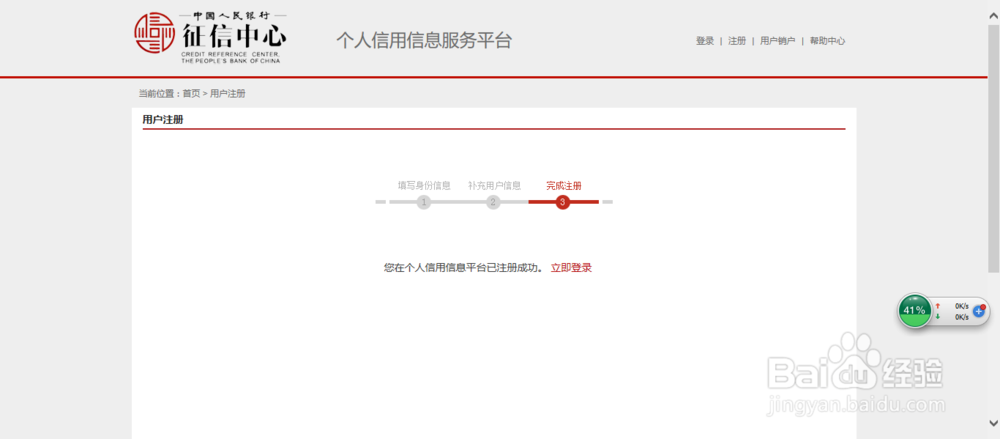Image resolution: width=1000 pixels, height=439 pixels.
Task: Click the scrollbar down arrow
Action: click(x=994, y=422)
